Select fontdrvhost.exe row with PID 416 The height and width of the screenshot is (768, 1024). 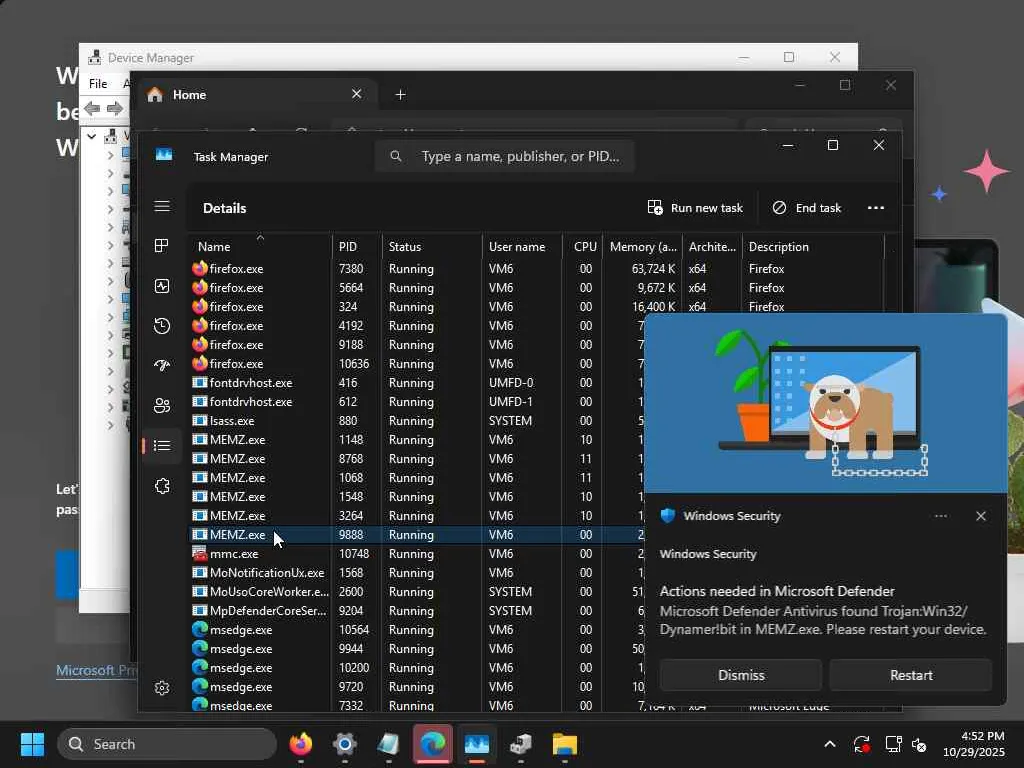(x=417, y=383)
